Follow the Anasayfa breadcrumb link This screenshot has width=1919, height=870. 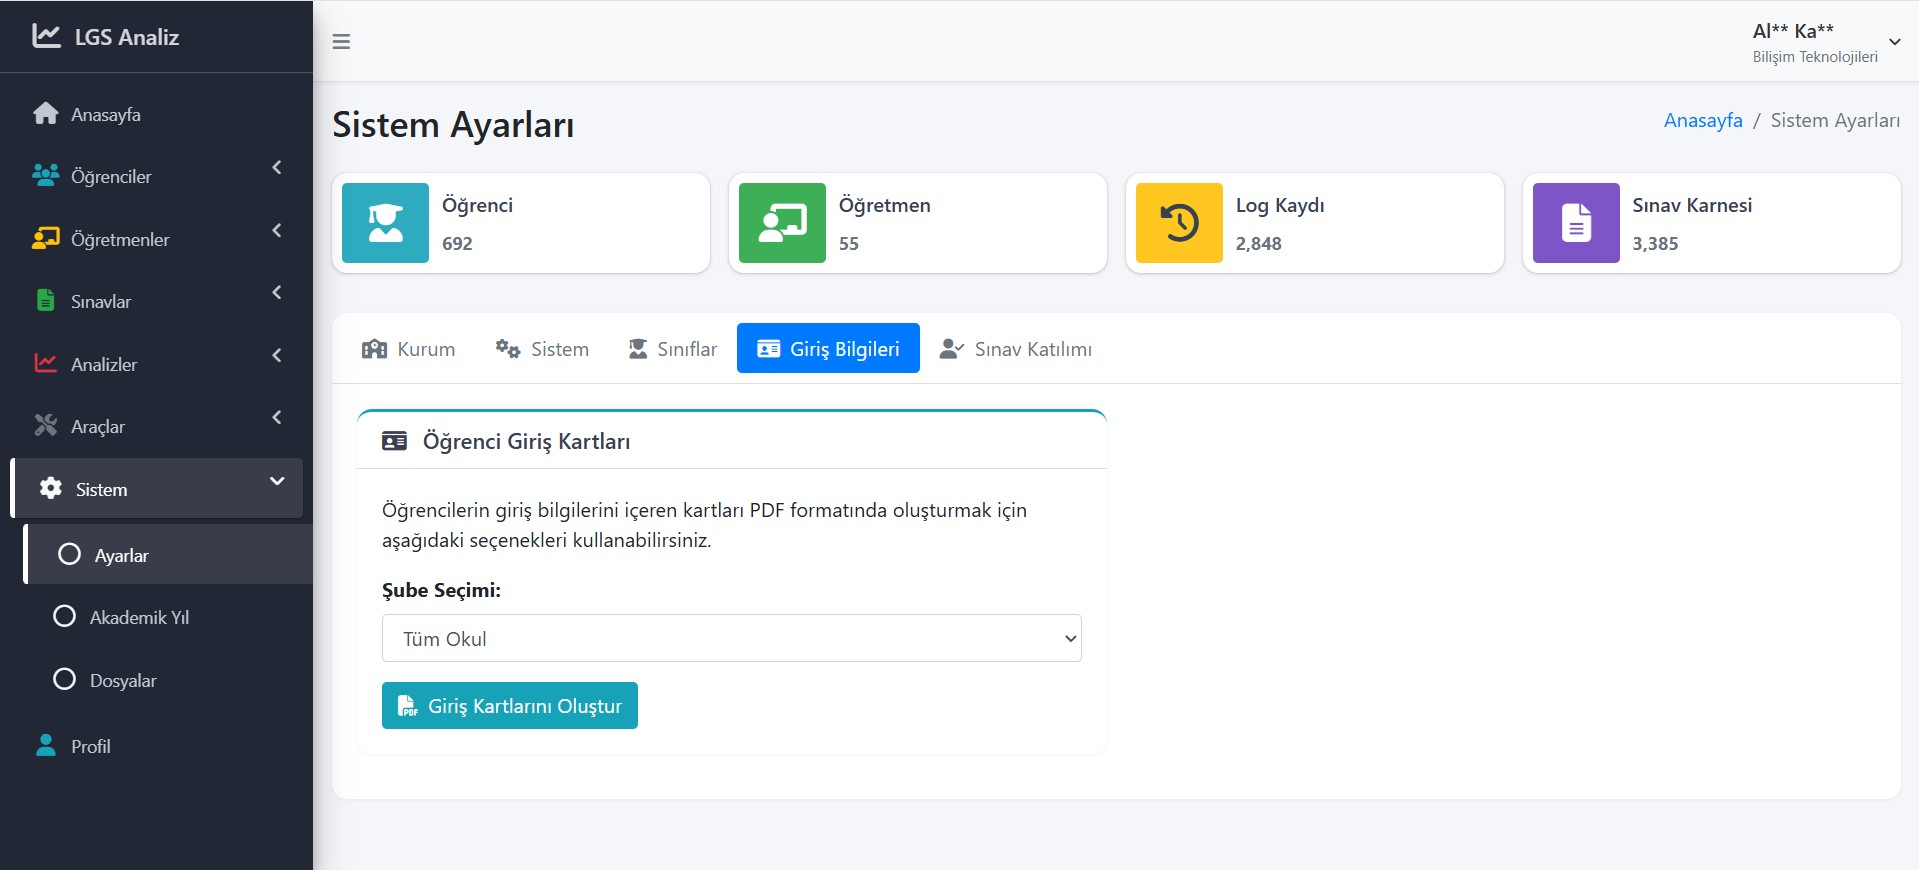tap(1702, 120)
